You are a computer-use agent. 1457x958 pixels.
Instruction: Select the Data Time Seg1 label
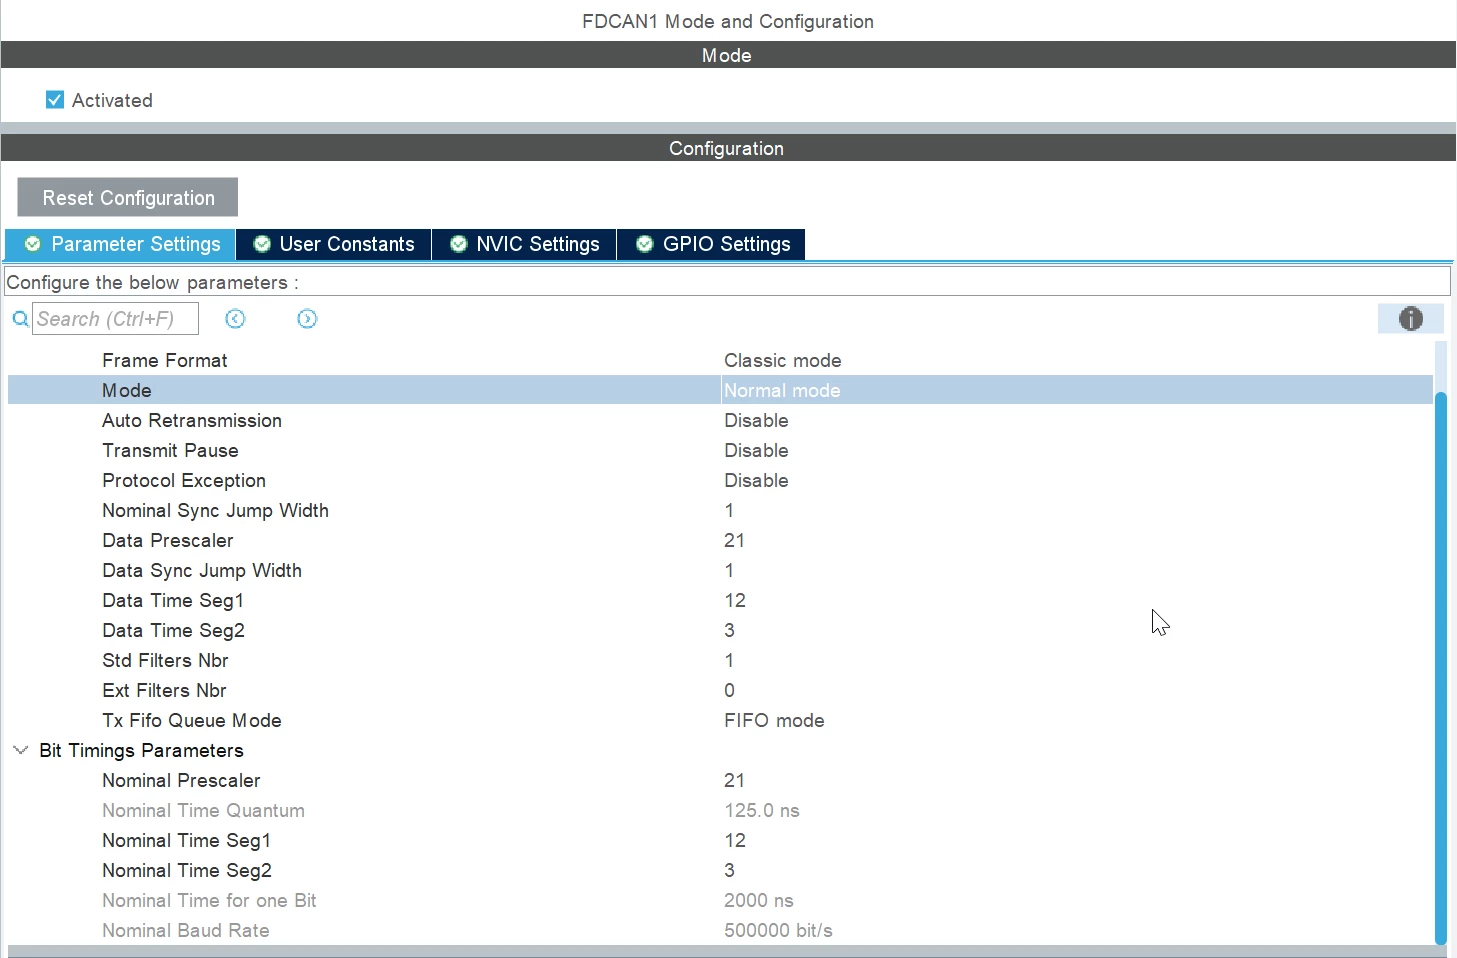pyautogui.click(x=173, y=600)
